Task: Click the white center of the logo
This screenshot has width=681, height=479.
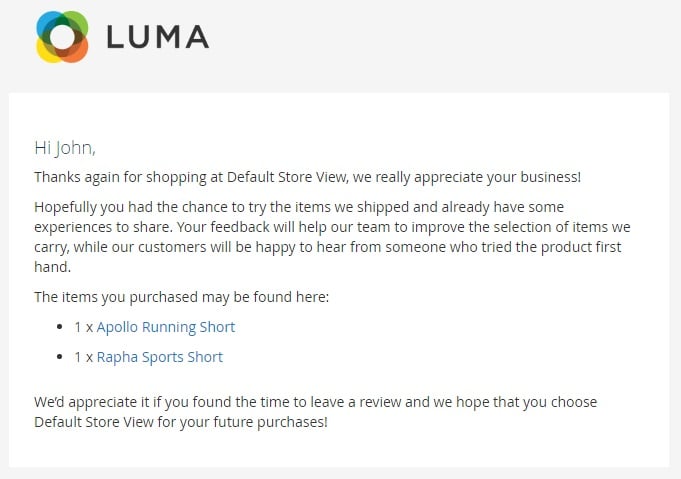Action: coord(63,37)
